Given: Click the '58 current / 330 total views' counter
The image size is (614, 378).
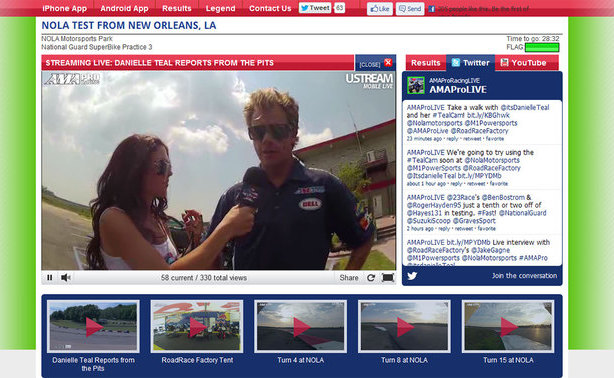Looking at the screenshot, I should 204,278.
